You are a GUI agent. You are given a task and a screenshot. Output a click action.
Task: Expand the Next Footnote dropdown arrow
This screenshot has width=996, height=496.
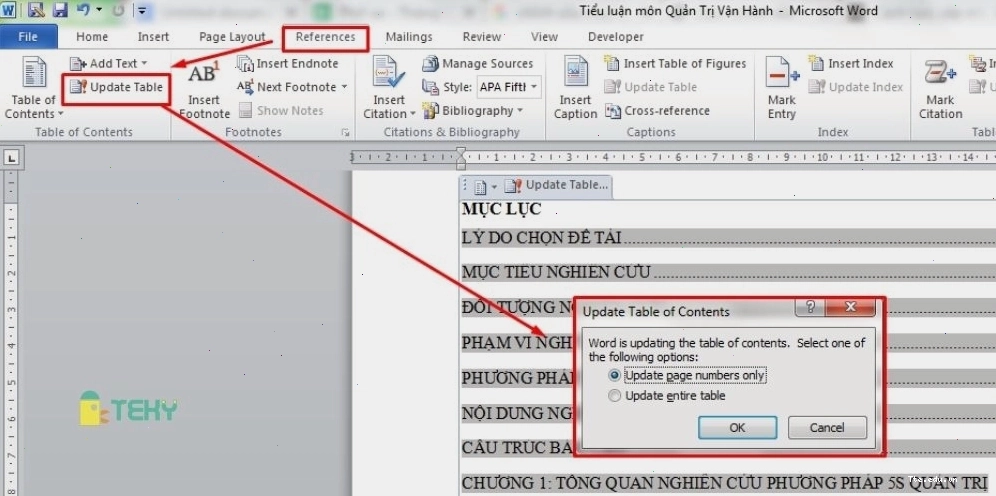coord(344,87)
